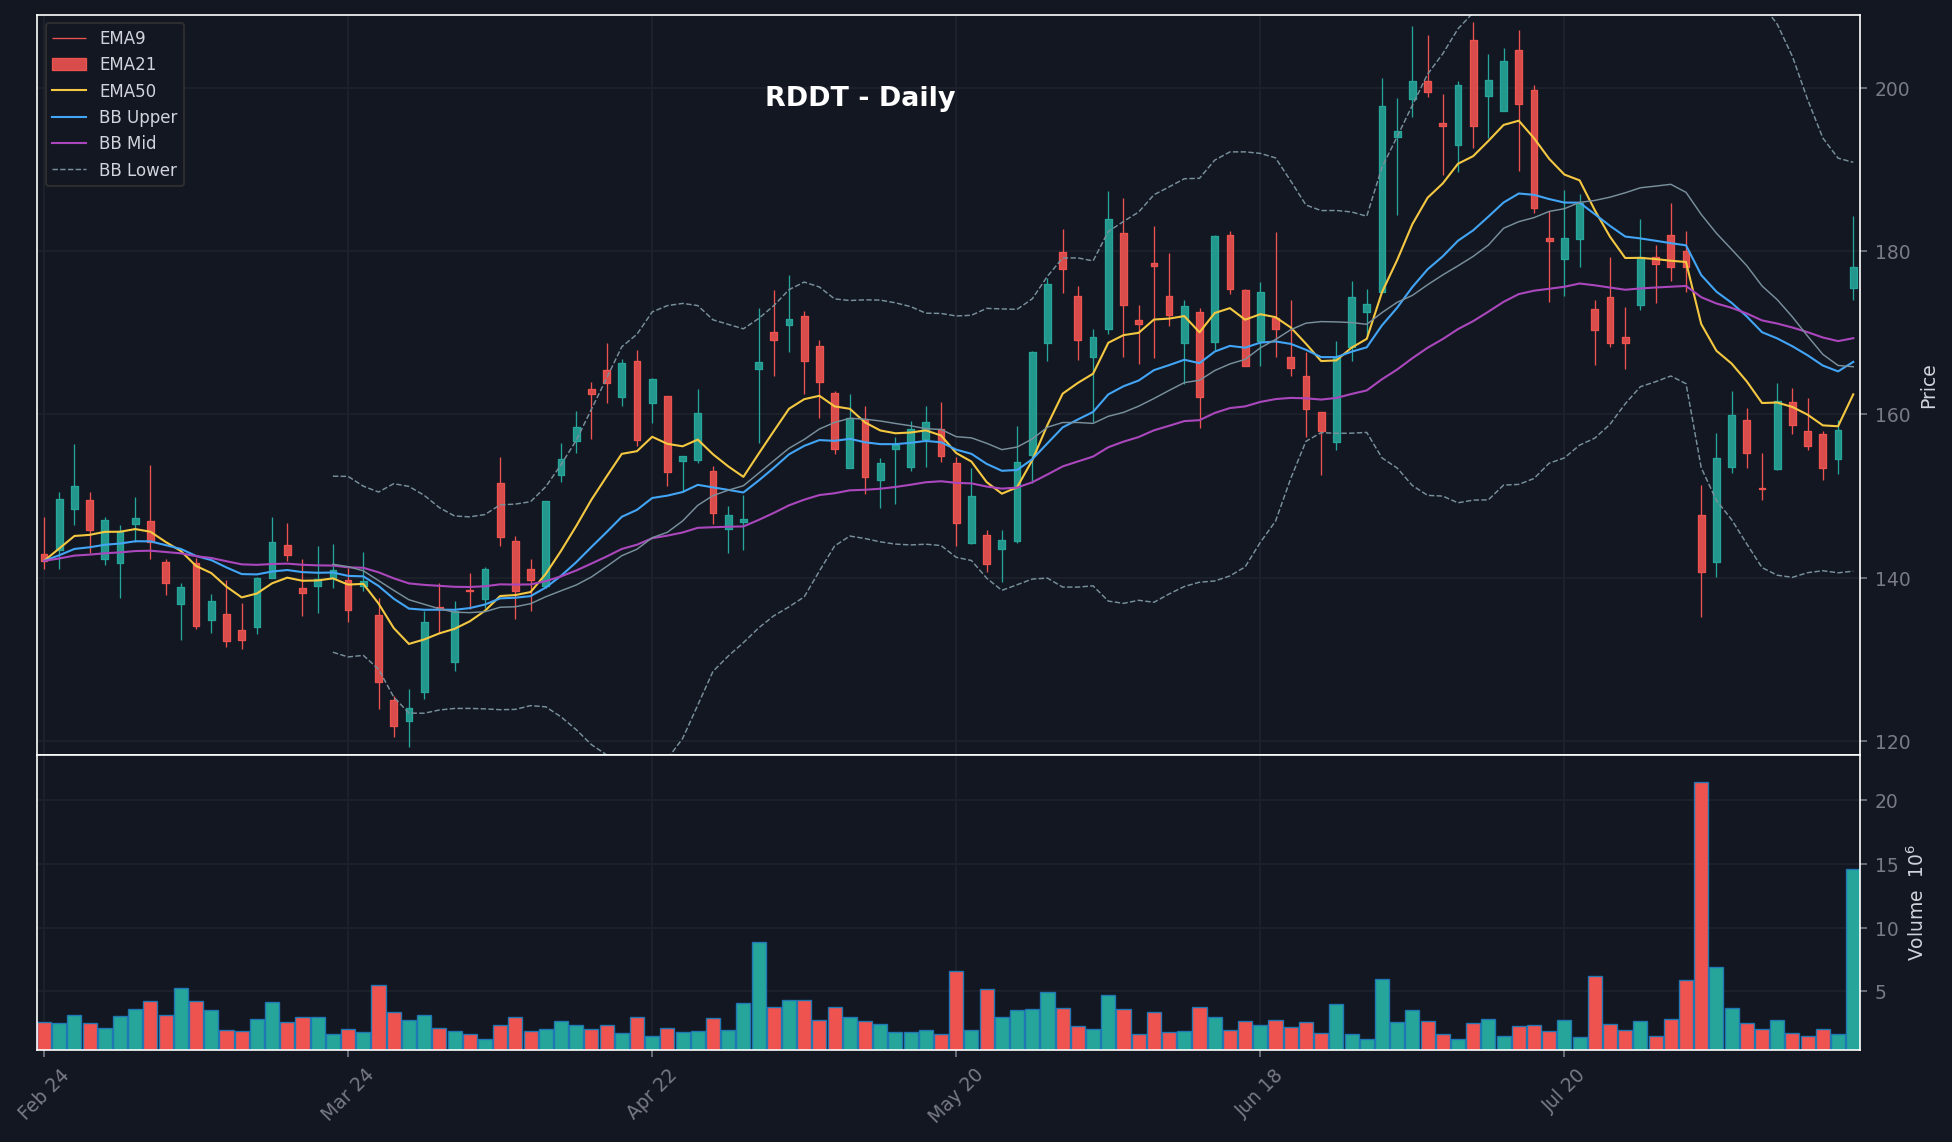Click the EMA9 legend label
Image resolution: width=1952 pixels, height=1142 pixels.
122,38
